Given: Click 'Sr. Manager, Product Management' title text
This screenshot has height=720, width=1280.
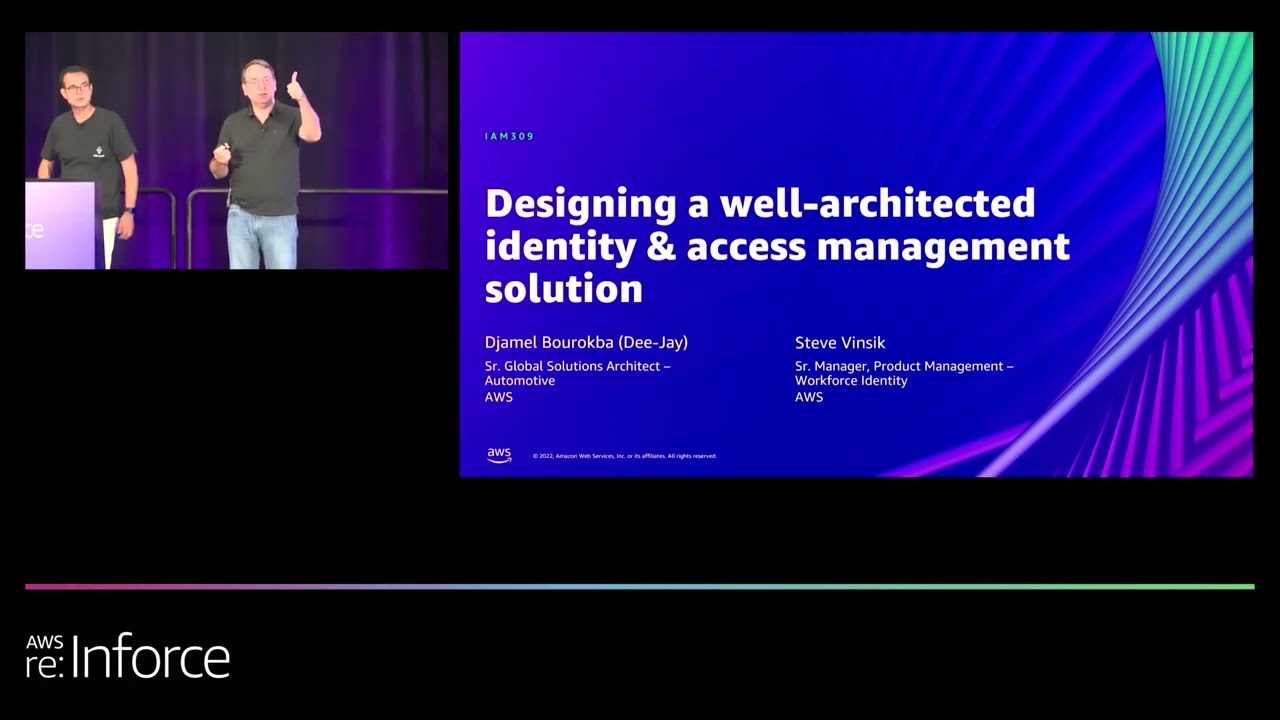Looking at the screenshot, I should [x=904, y=366].
